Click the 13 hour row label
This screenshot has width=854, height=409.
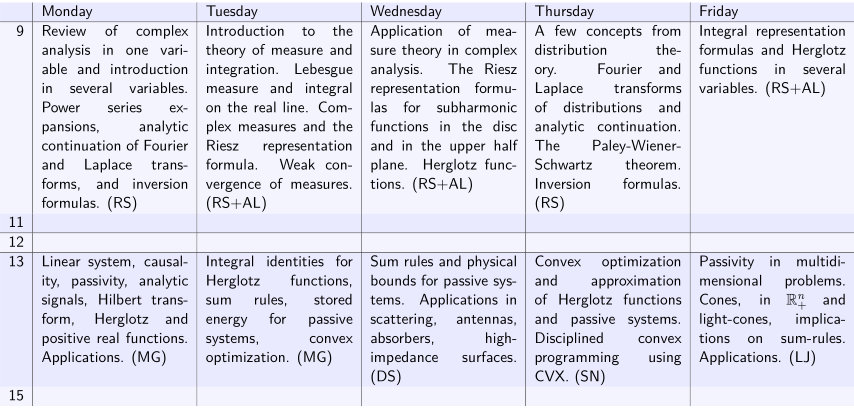point(17,261)
